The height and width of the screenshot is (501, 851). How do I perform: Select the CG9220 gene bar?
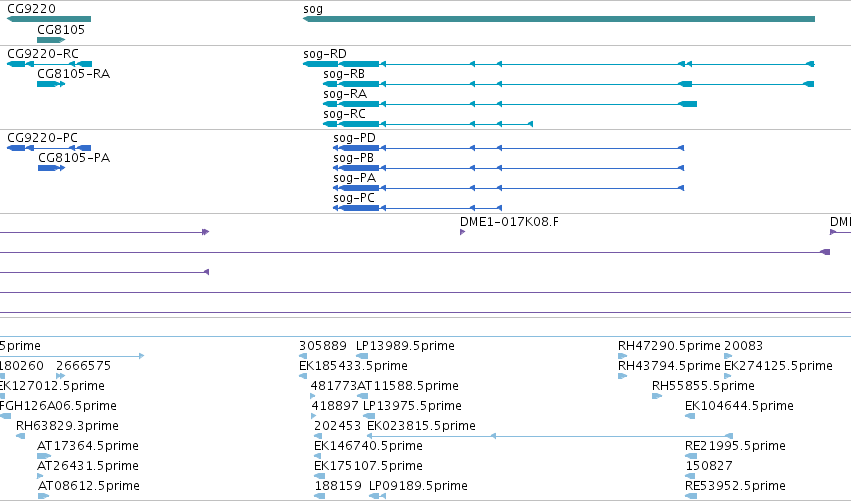(49, 19)
